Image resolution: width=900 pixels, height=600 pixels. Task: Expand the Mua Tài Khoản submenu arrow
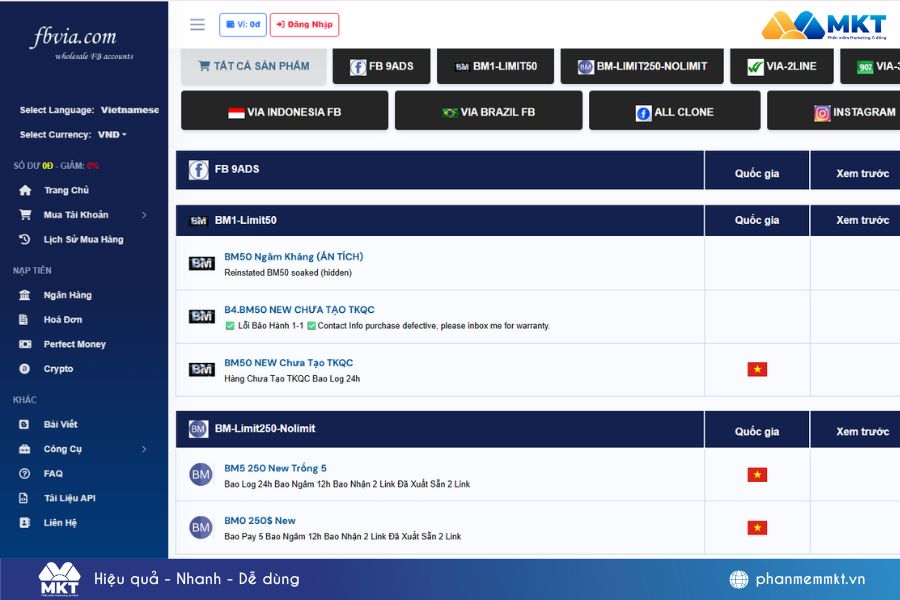pos(144,215)
